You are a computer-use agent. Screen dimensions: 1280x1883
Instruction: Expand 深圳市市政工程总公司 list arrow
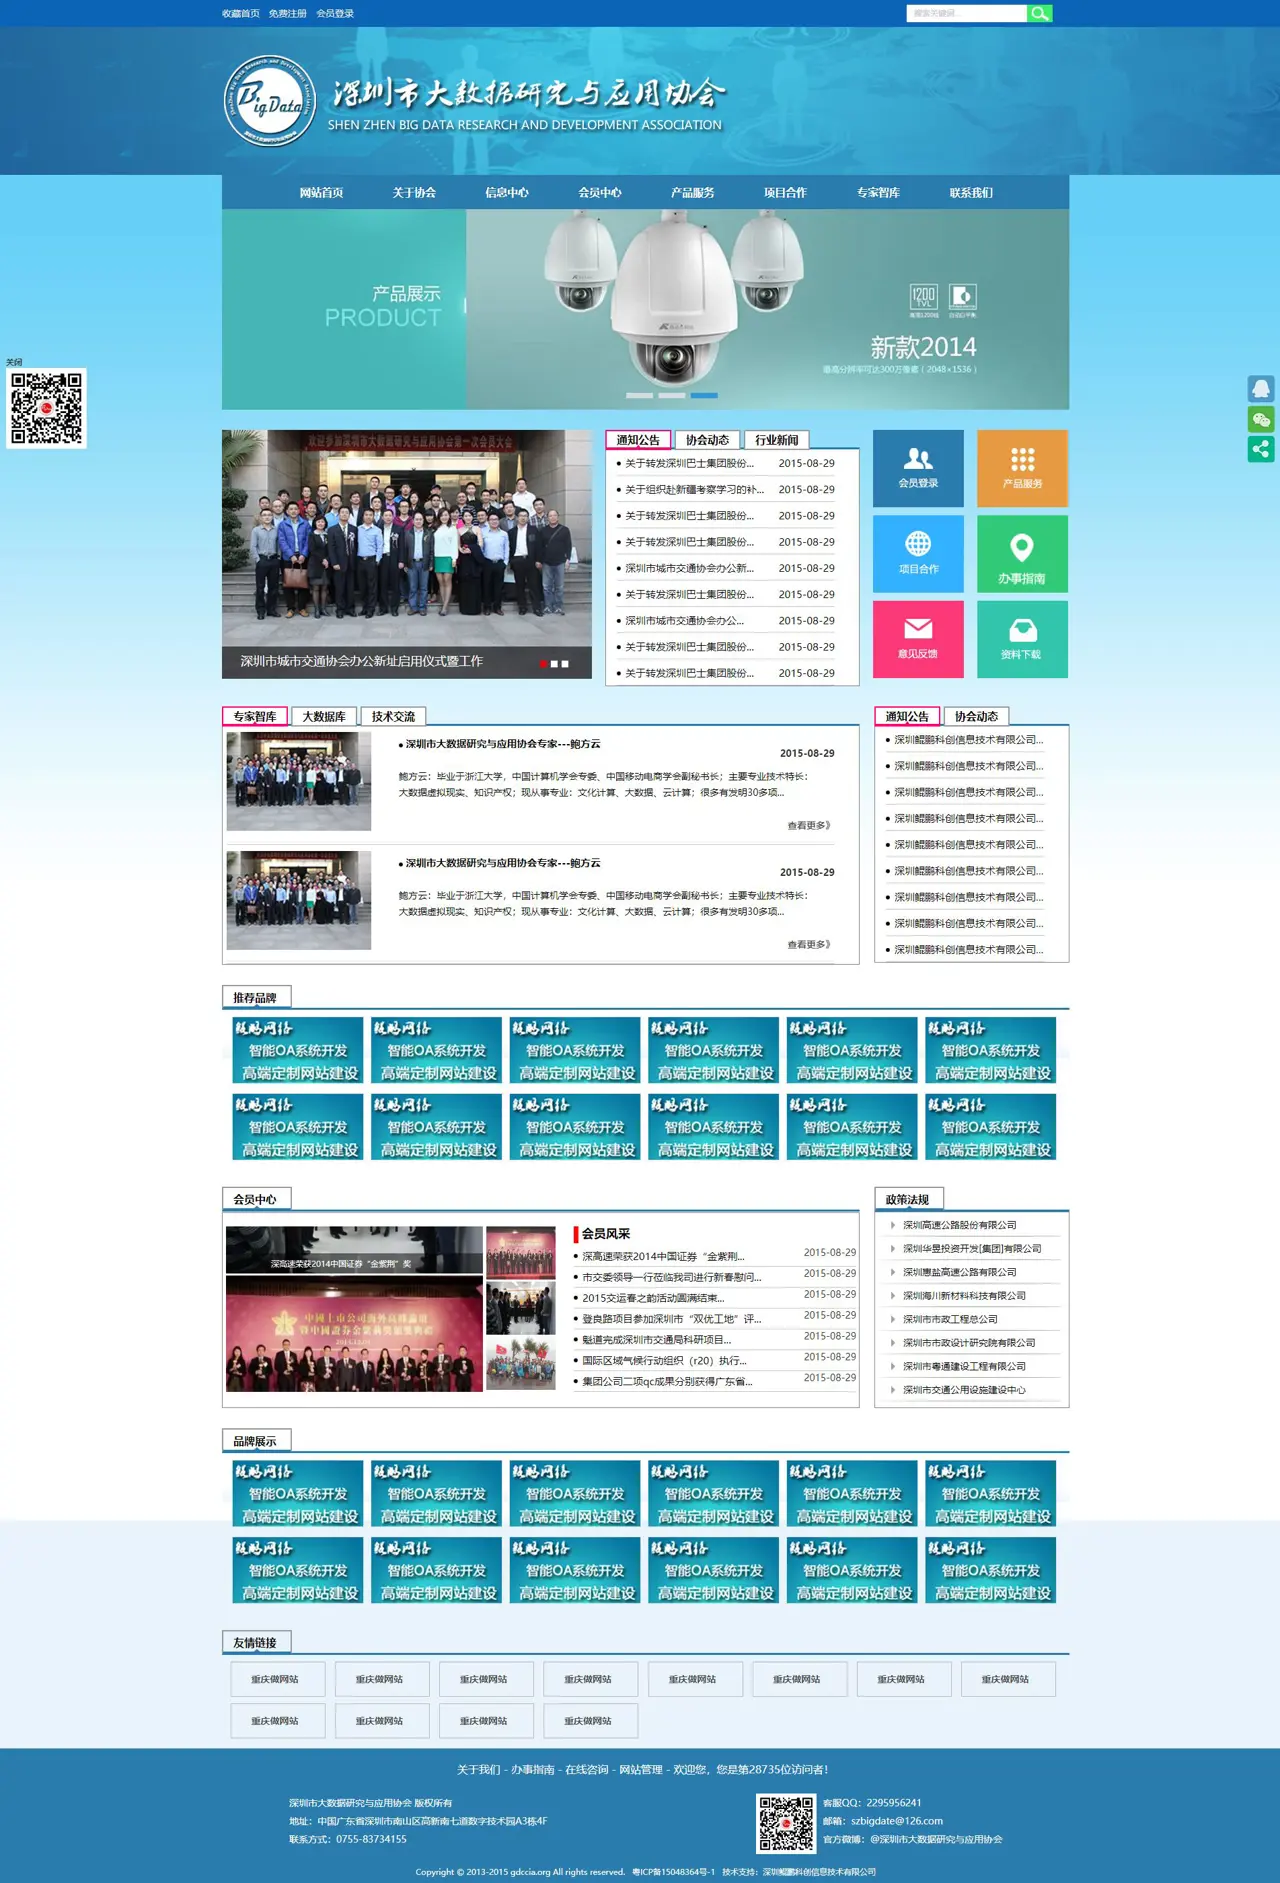(x=893, y=1319)
